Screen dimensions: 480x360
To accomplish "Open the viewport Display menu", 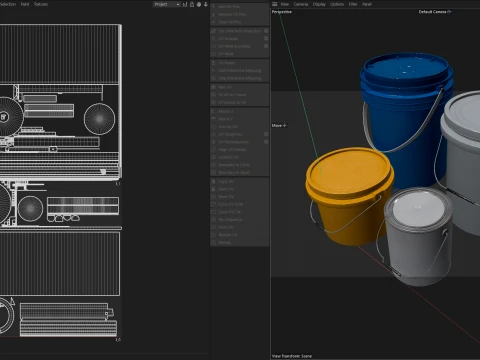I will pyautogui.click(x=319, y=4).
